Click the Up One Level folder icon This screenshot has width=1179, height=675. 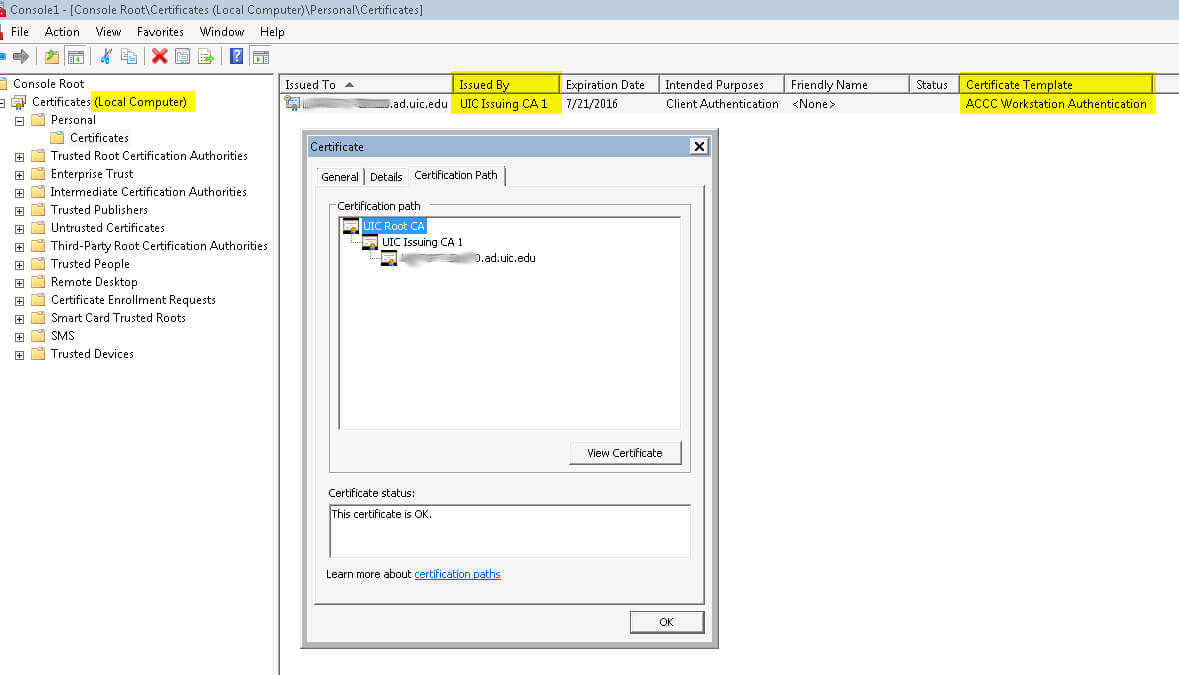tap(52, 56)
